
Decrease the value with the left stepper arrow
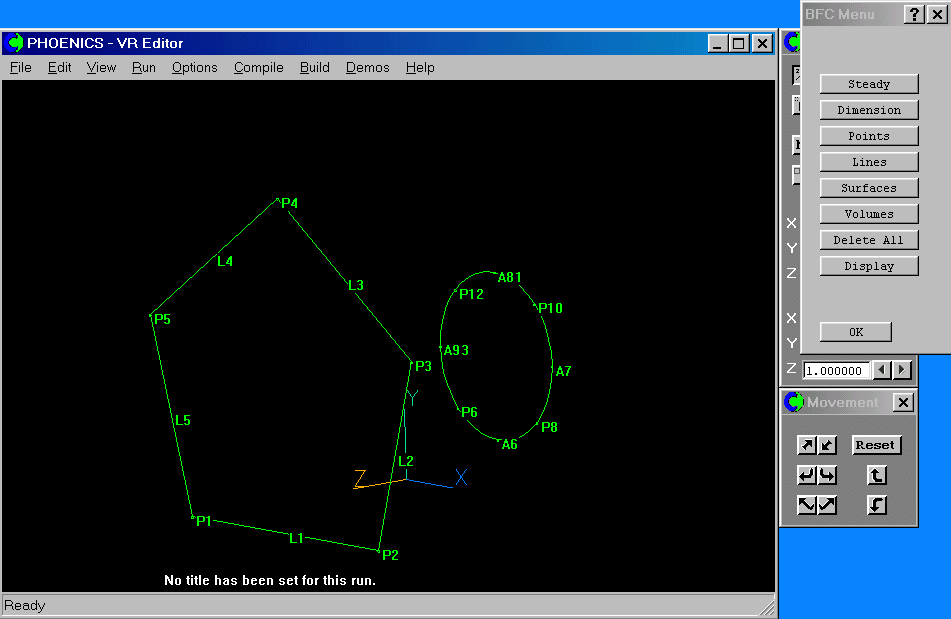pyautogui.click(x=881, y=370)
